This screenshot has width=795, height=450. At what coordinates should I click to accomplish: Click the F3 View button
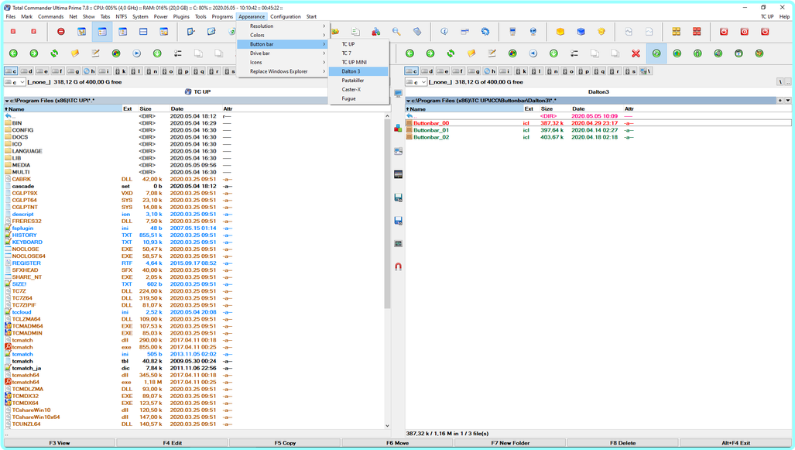(x=59, y=443)
